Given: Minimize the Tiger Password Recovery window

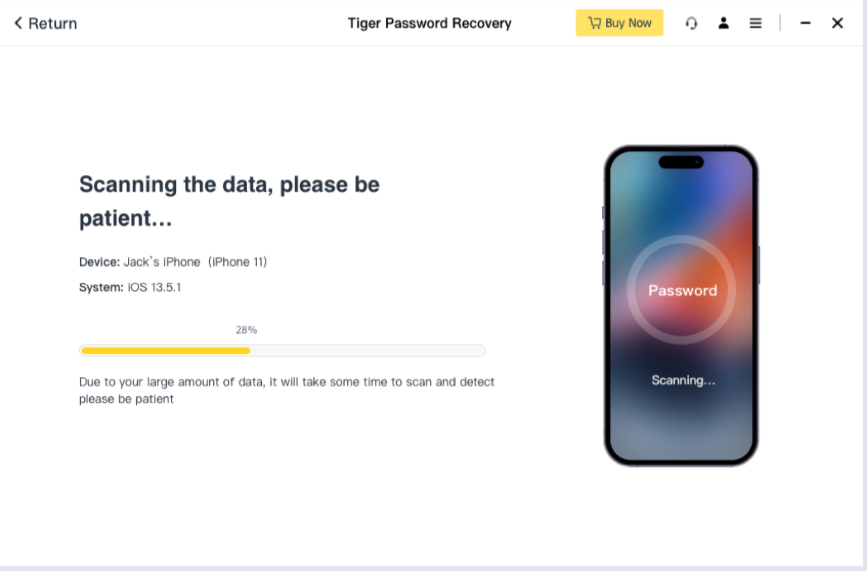Looking at the screenshot, I should pyautogui.click(x=805, y=23).
